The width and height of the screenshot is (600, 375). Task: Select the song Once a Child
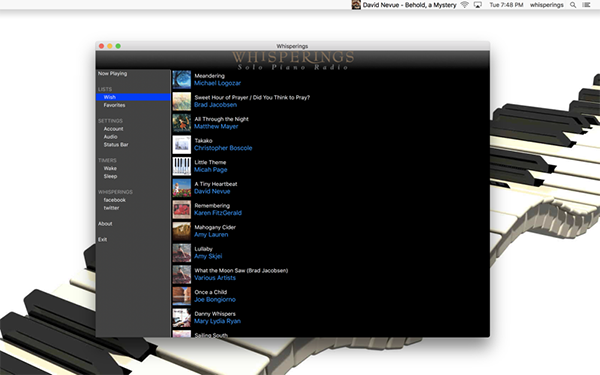click(x=210, y=292)
